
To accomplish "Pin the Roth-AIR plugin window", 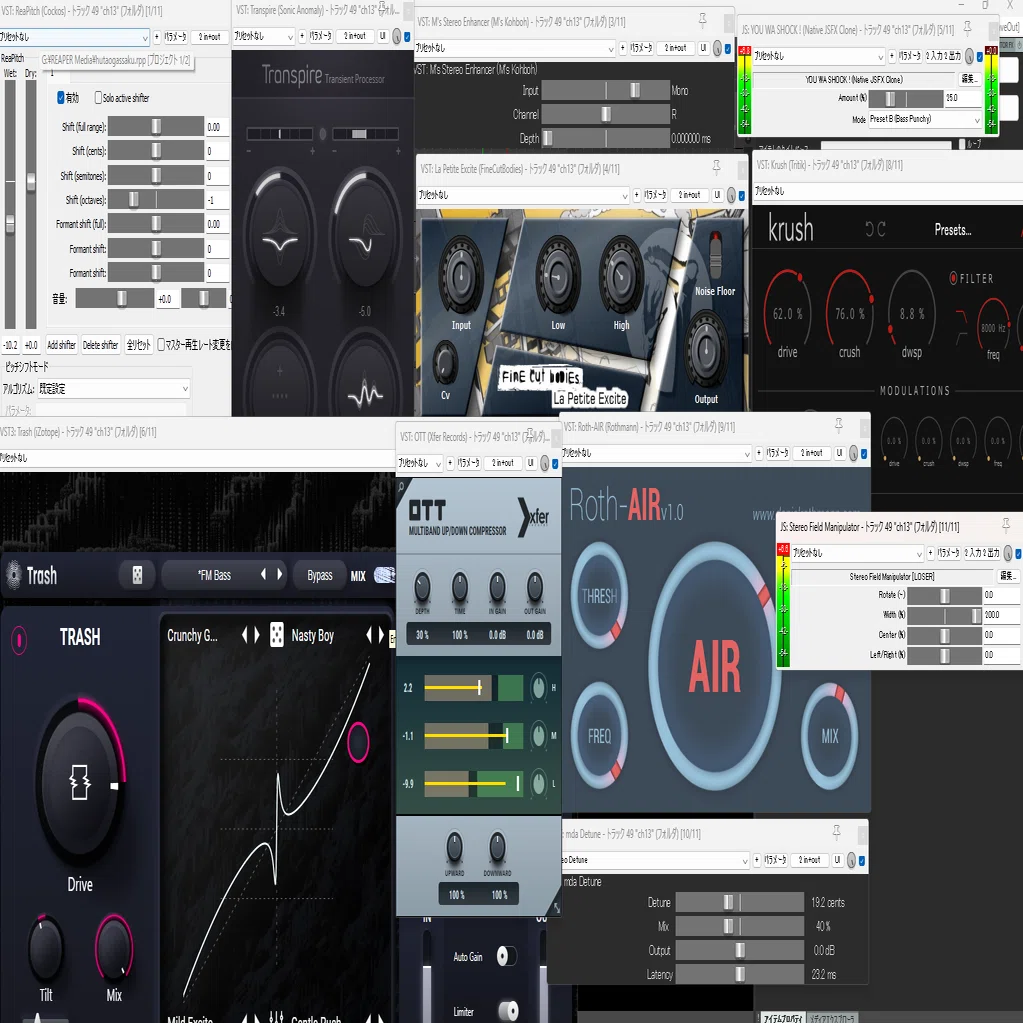I will [839, 426].
